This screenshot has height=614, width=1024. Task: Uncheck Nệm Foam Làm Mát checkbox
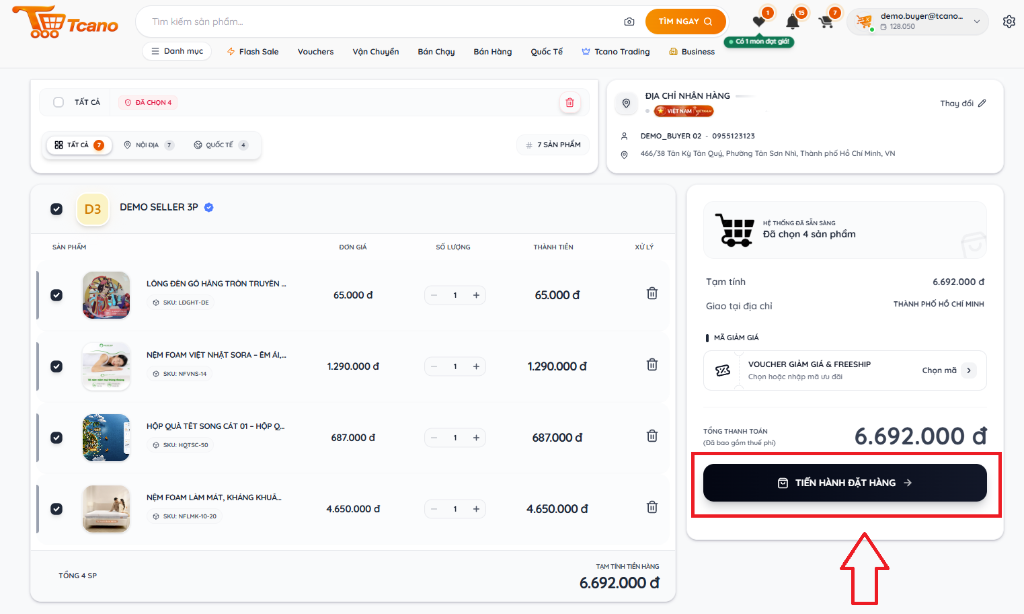pos(57,509)
